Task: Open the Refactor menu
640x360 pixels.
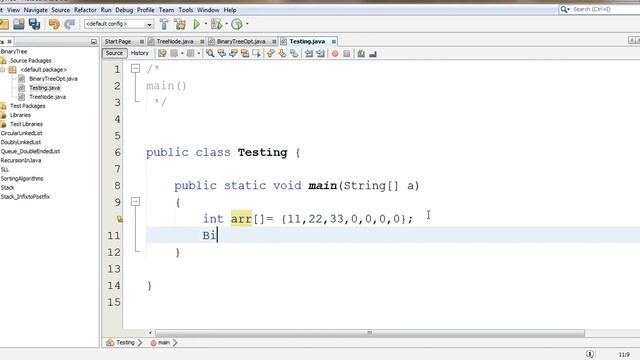Action: click(85, 10)
